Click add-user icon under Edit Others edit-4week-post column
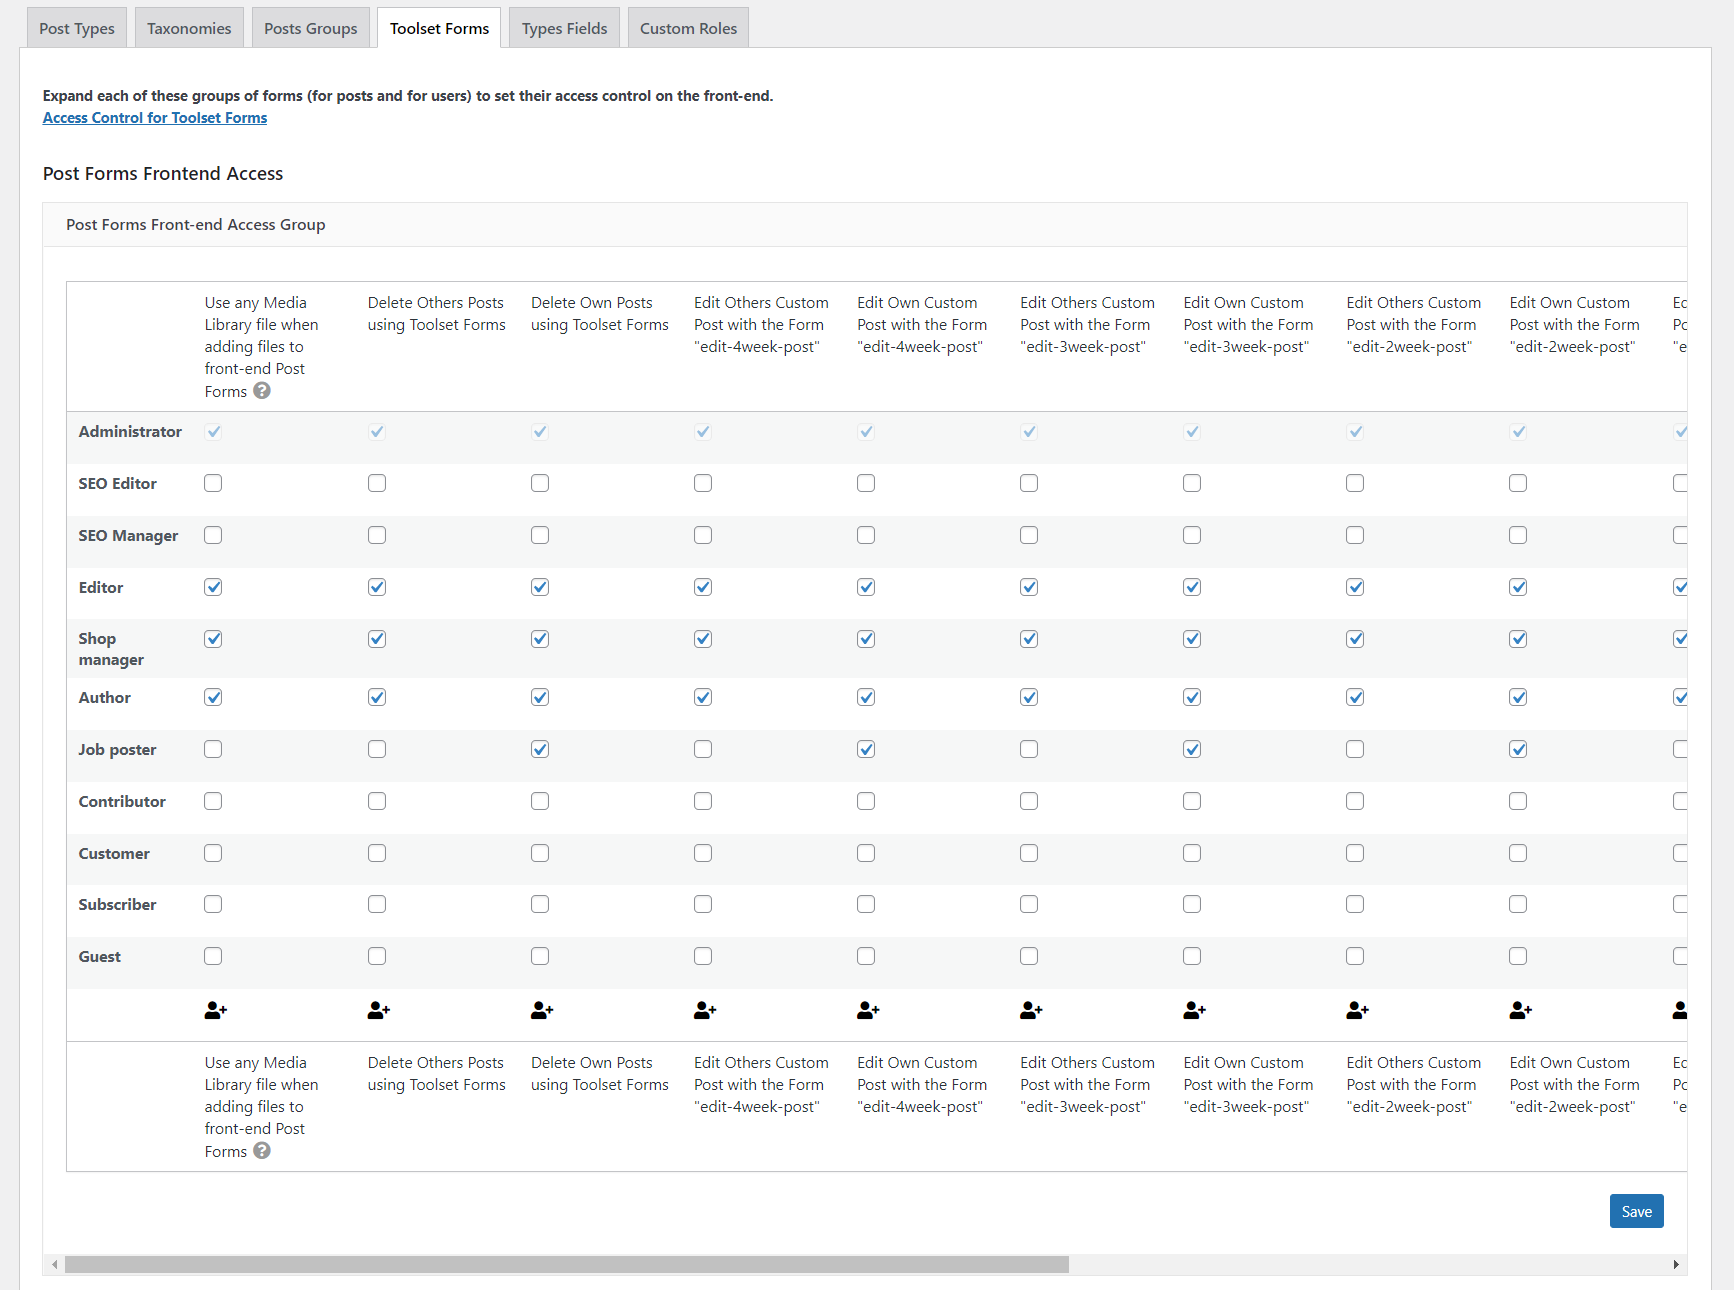 click(704, 1011)
